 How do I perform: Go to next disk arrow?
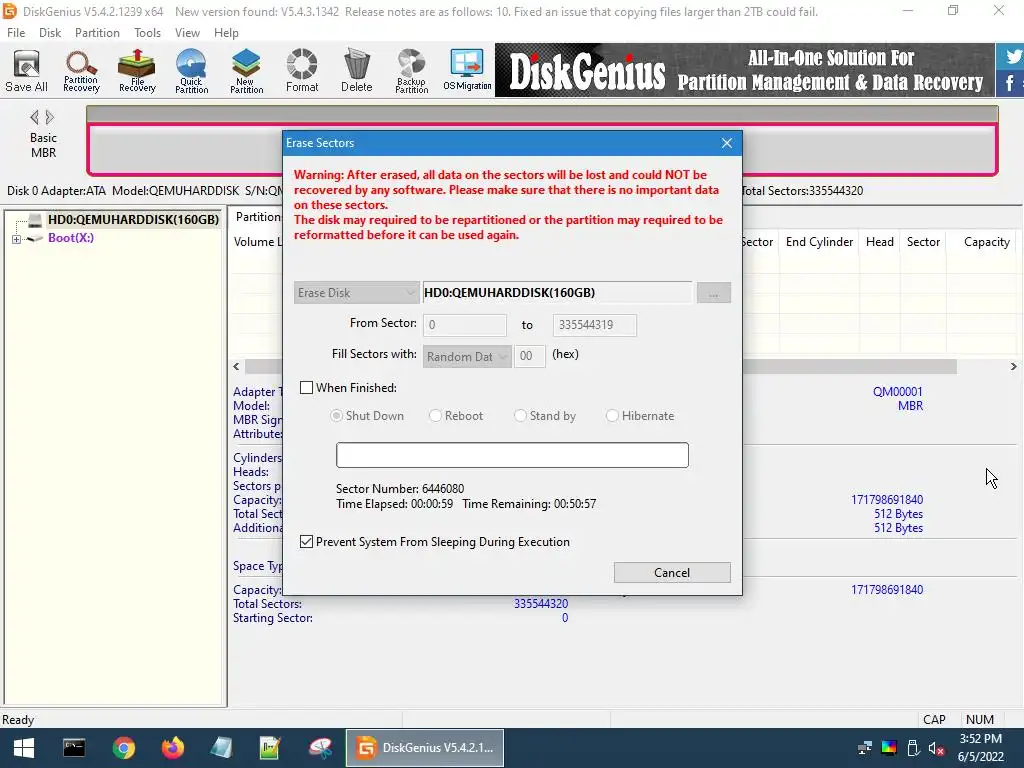50,118
